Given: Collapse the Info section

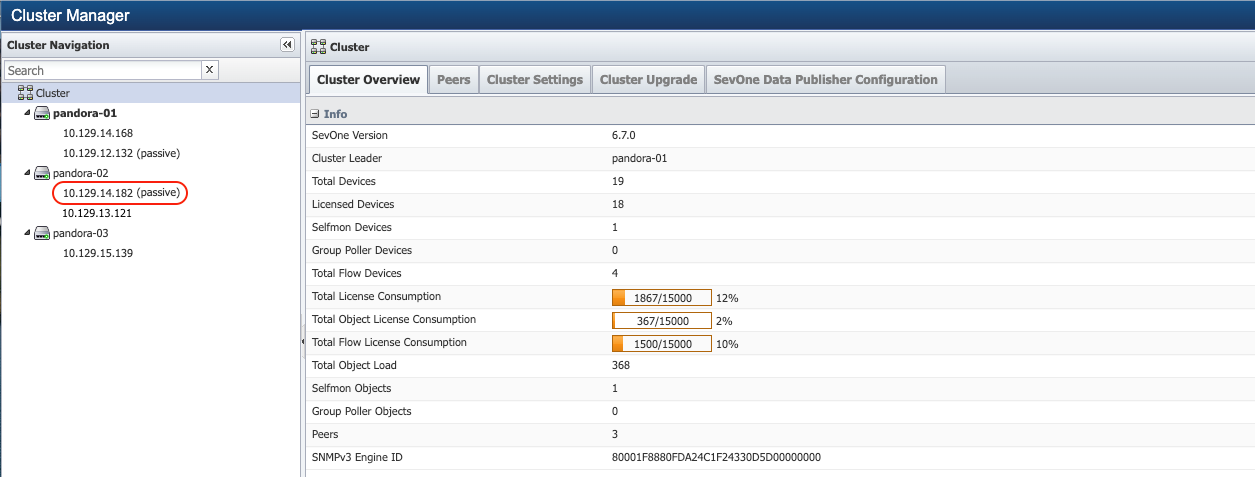Looking at the screenshot, I should coord(315,114).
